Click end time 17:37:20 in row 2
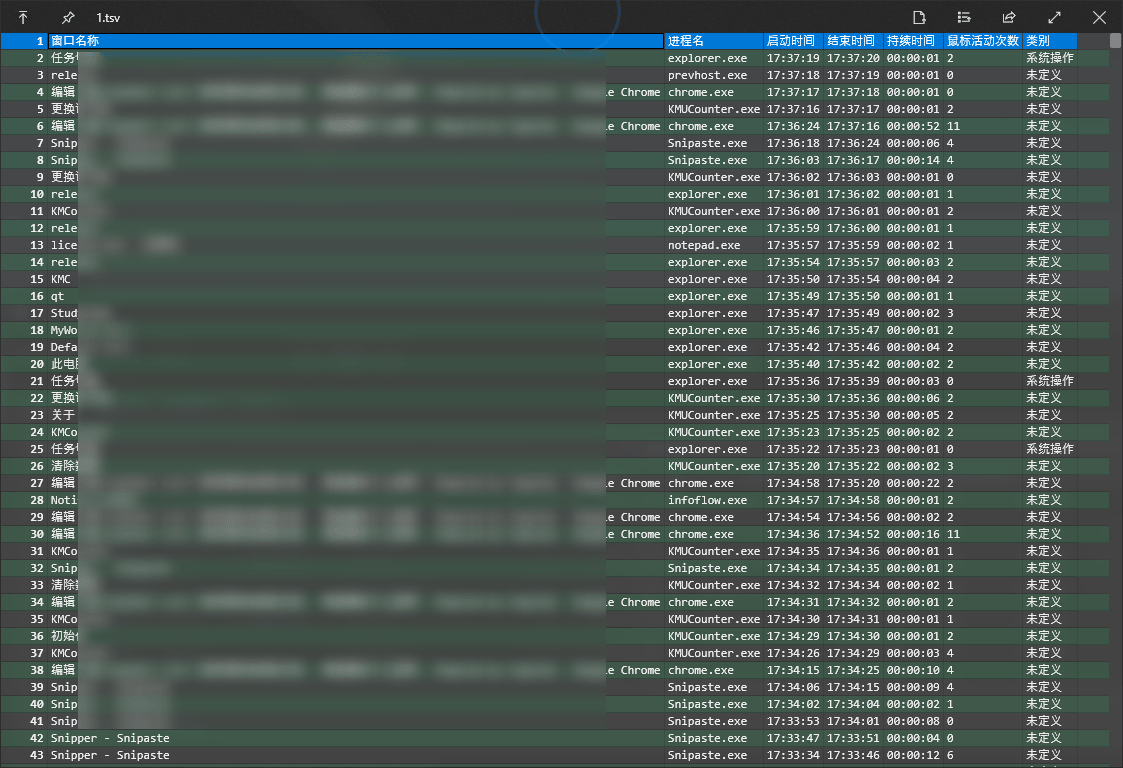Viewport: 1123px width, 768px height. [x=853, y=58]
